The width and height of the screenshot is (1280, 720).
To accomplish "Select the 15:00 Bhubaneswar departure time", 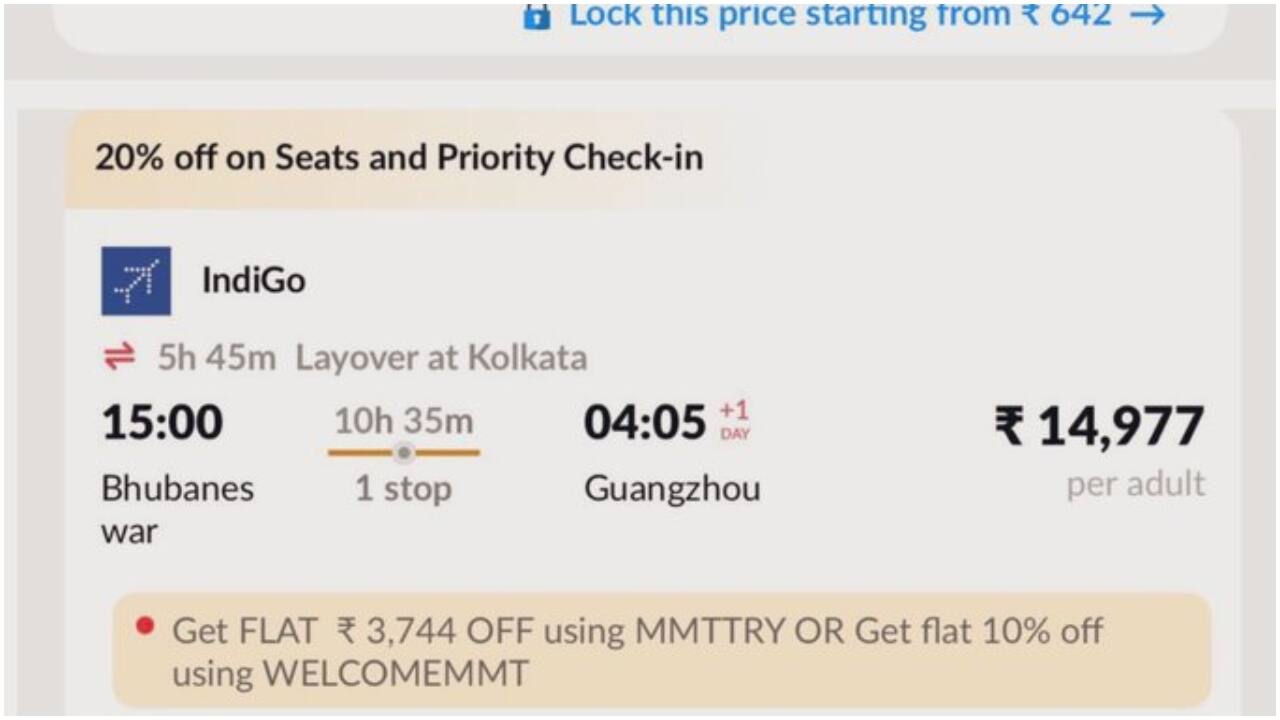I will (162, 422).
